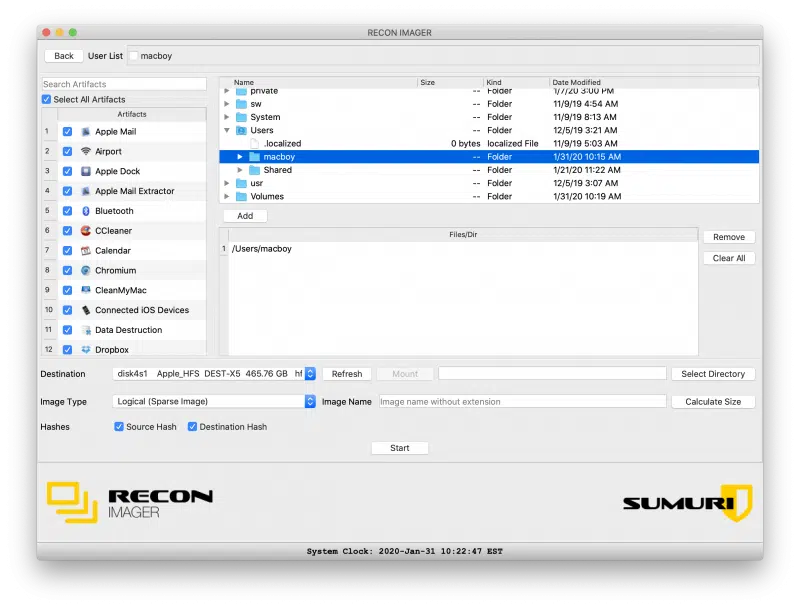Screen dimensions: 800x609
Task: Expand the usr folder
Action: (x=227, y=183)
